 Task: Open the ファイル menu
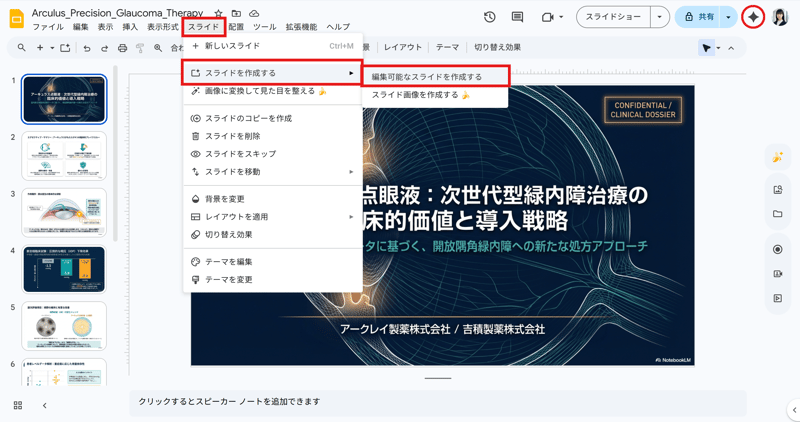[48, 27]
